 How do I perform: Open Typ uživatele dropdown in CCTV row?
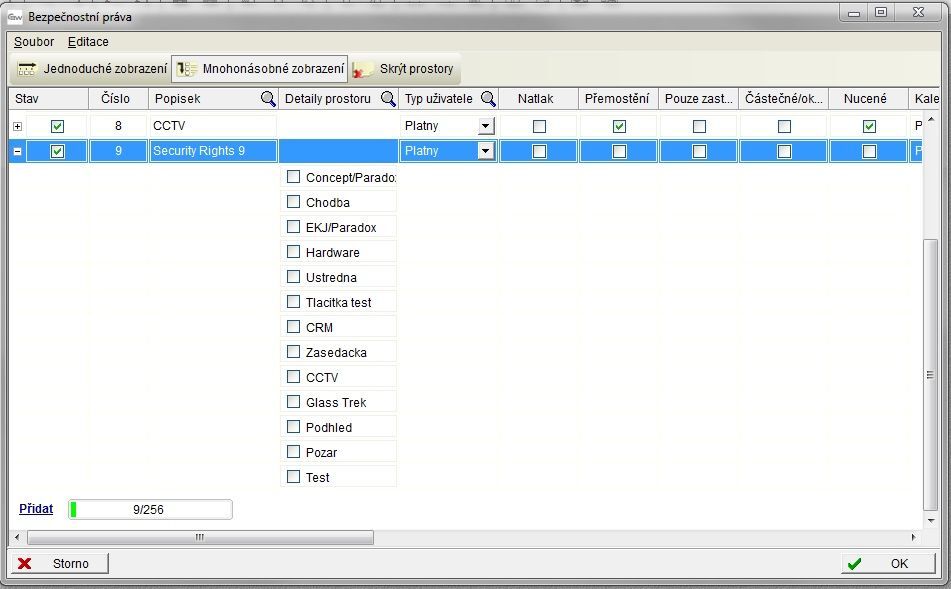[x=486, y=126]
